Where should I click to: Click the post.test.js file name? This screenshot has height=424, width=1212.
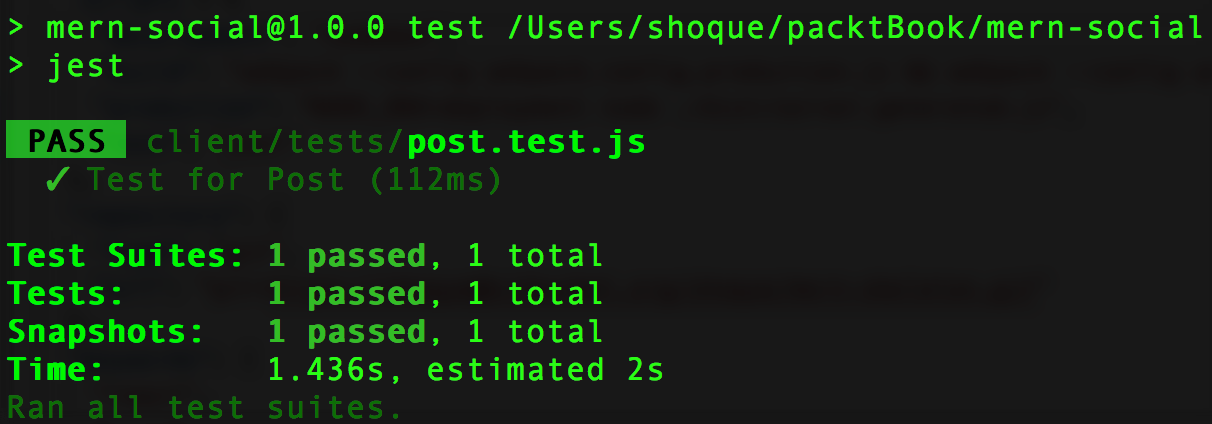click(526, 143)
